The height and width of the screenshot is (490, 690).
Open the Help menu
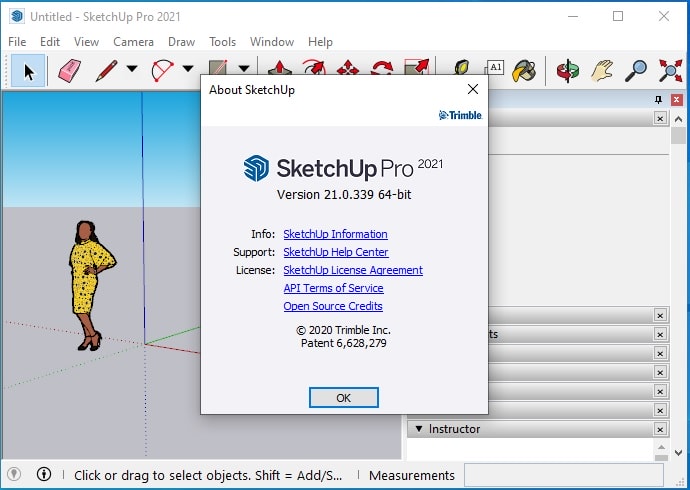[320, 42]
